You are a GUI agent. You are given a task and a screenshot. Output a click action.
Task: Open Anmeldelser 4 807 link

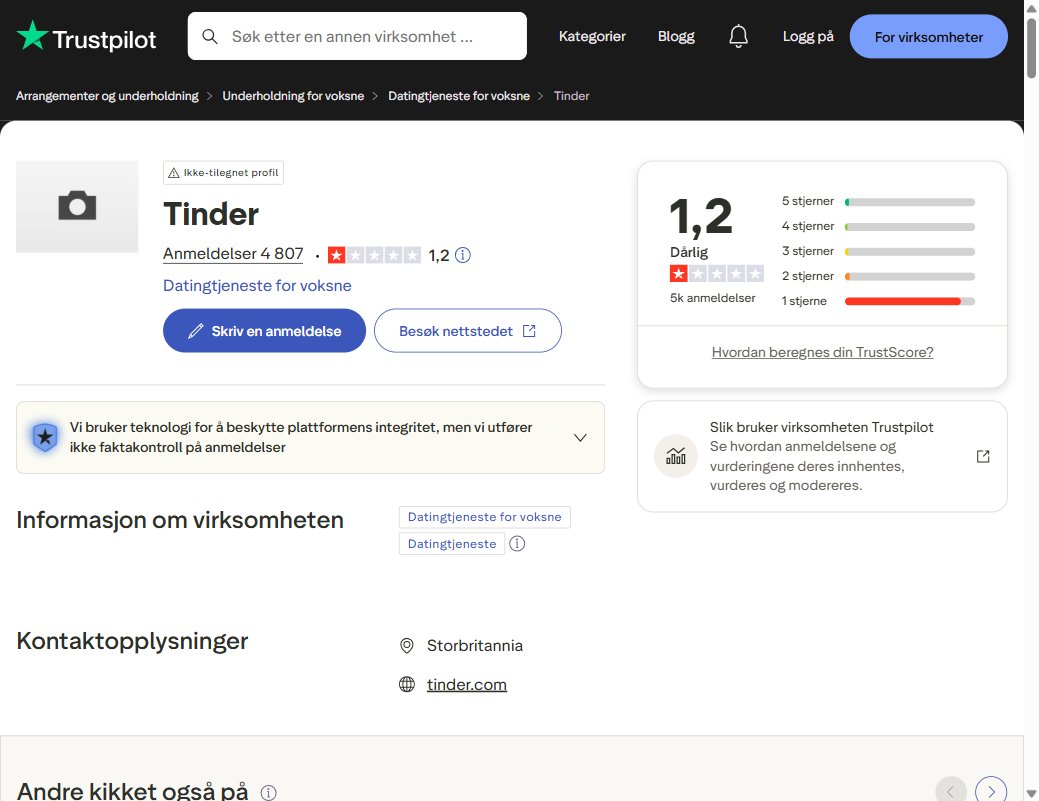(233, 254)
